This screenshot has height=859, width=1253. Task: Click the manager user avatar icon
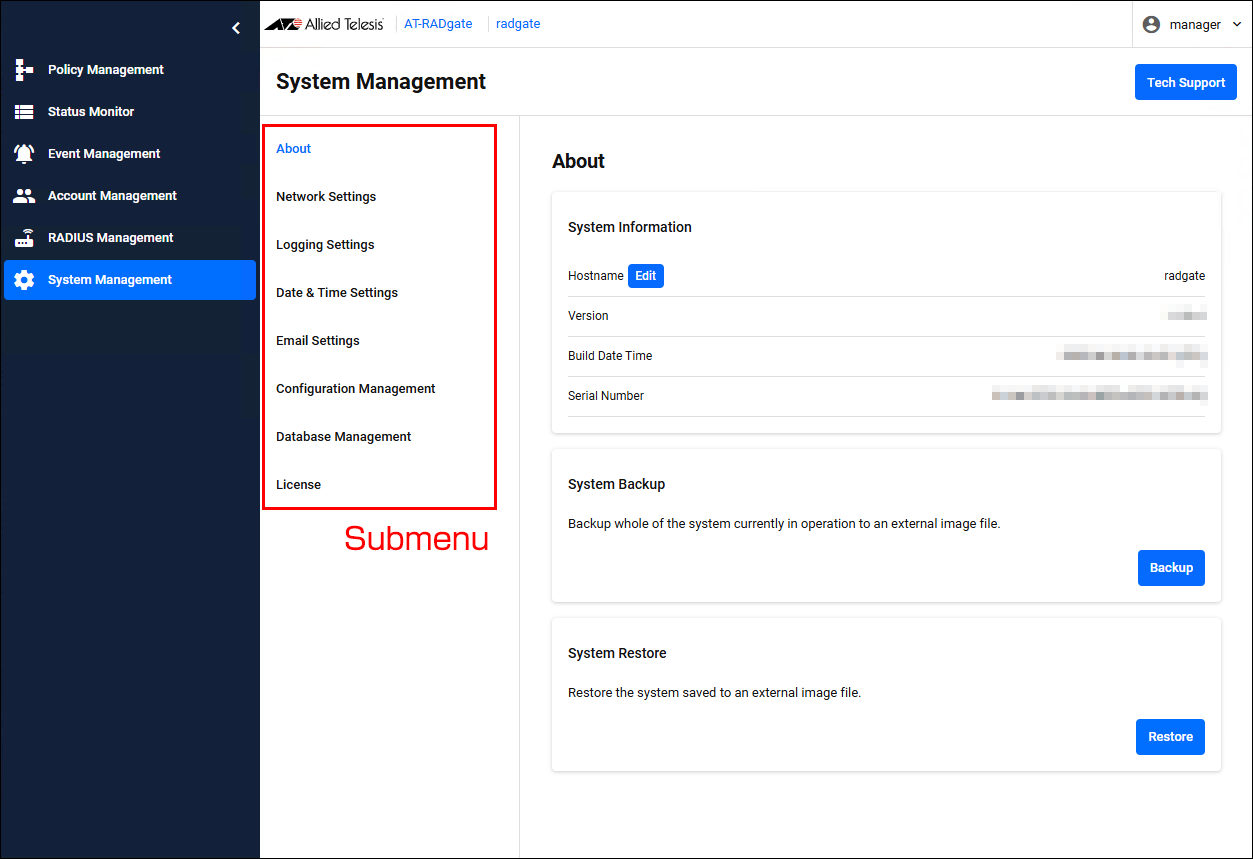[1151, 24]
